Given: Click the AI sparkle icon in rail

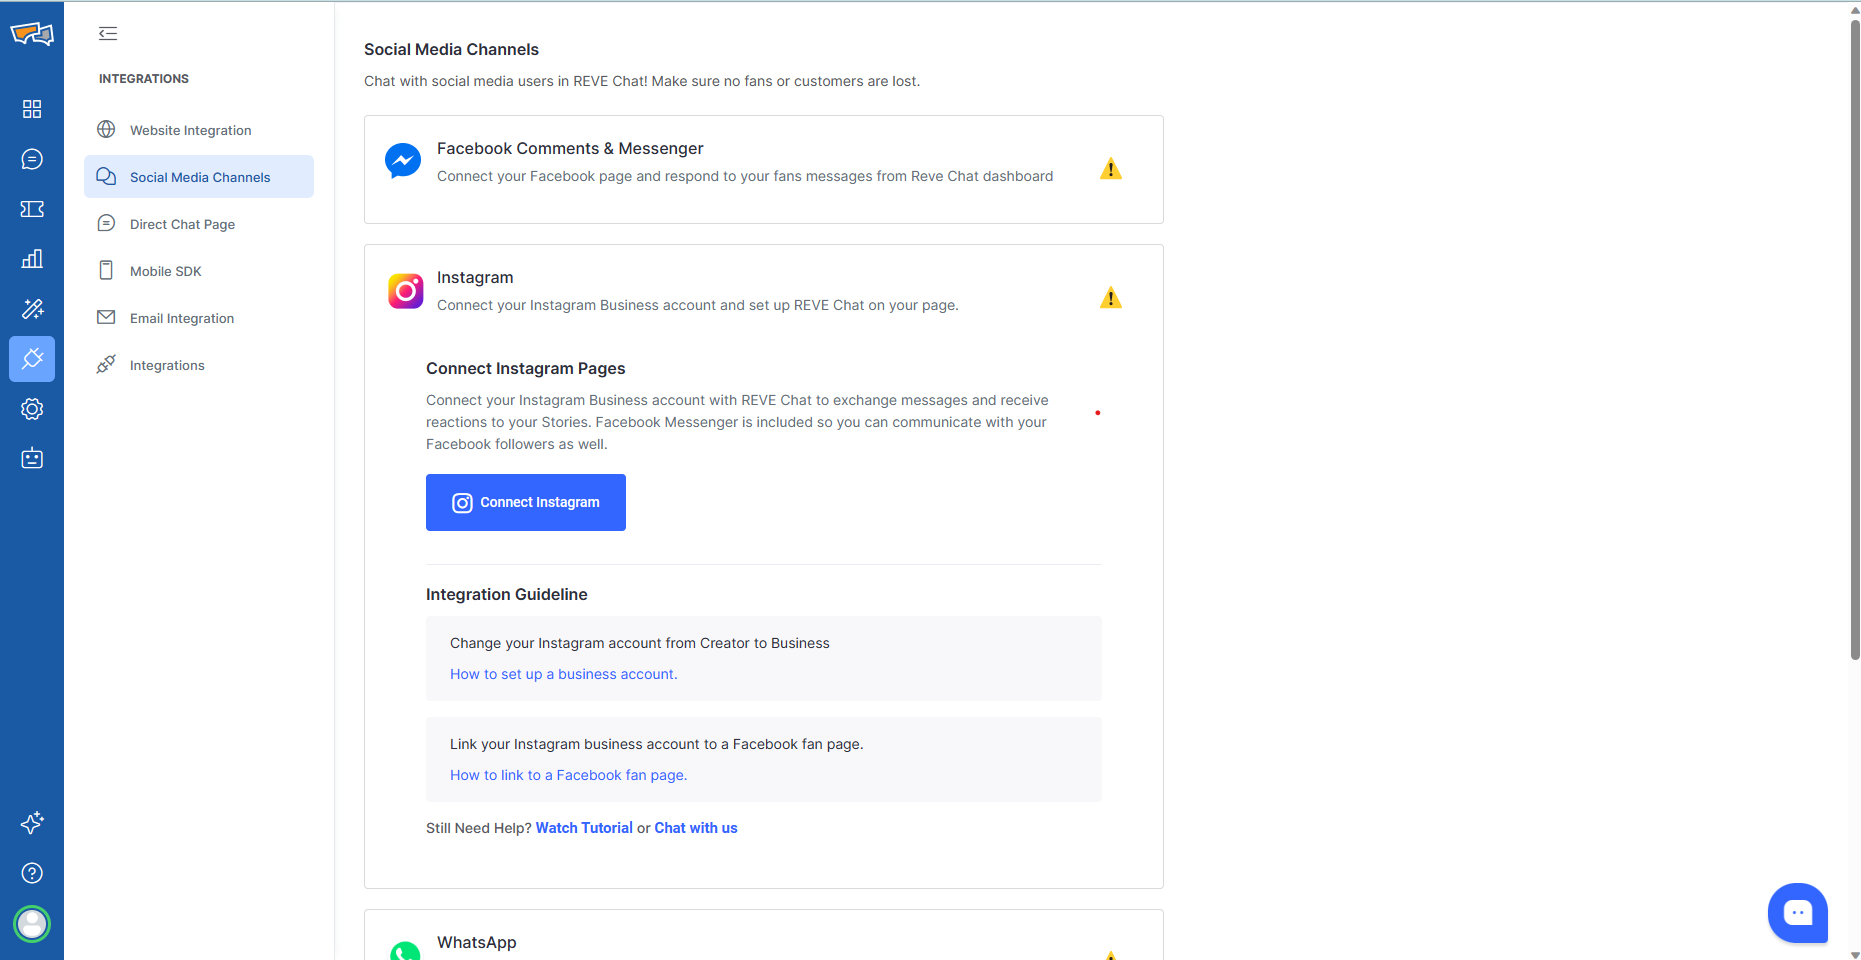Looking at the screenshot, I should click(32, 823).
